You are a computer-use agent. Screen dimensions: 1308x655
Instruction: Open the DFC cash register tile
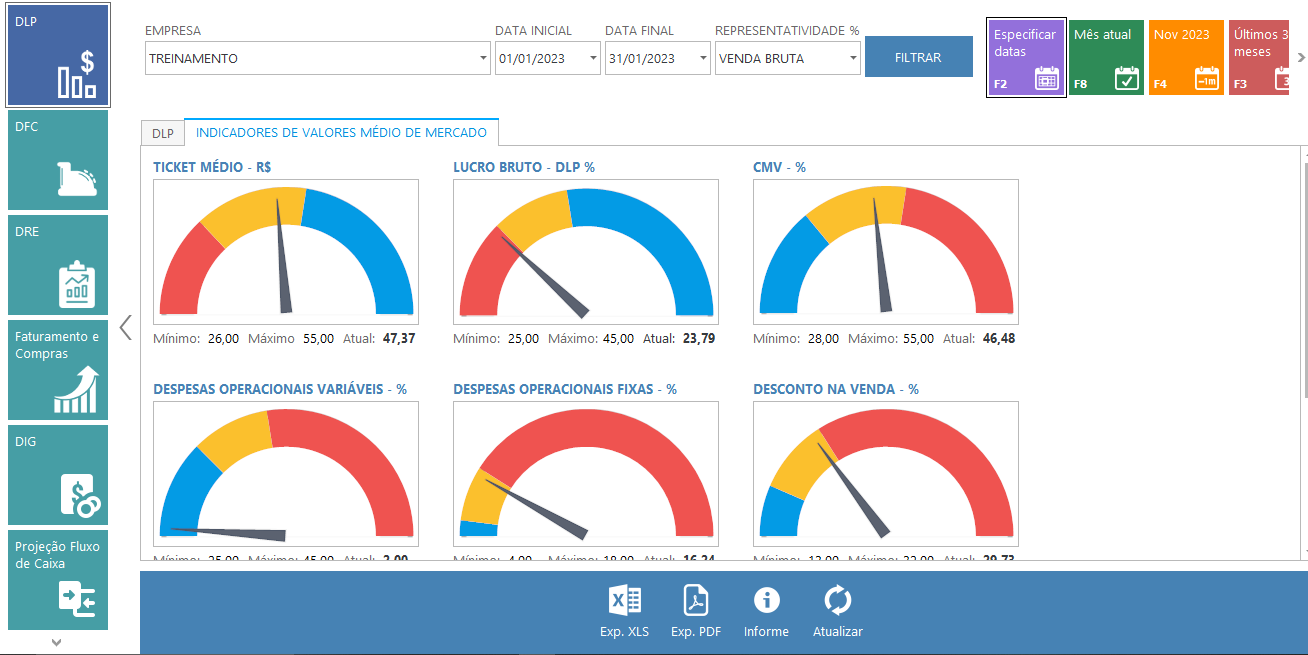pos(58,161)
